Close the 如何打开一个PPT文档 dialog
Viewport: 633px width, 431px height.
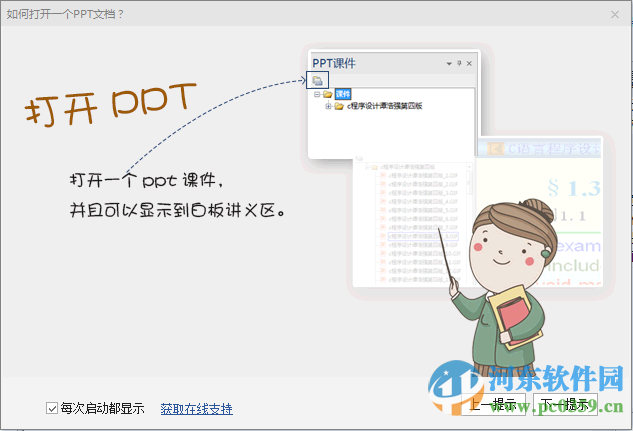615,15
